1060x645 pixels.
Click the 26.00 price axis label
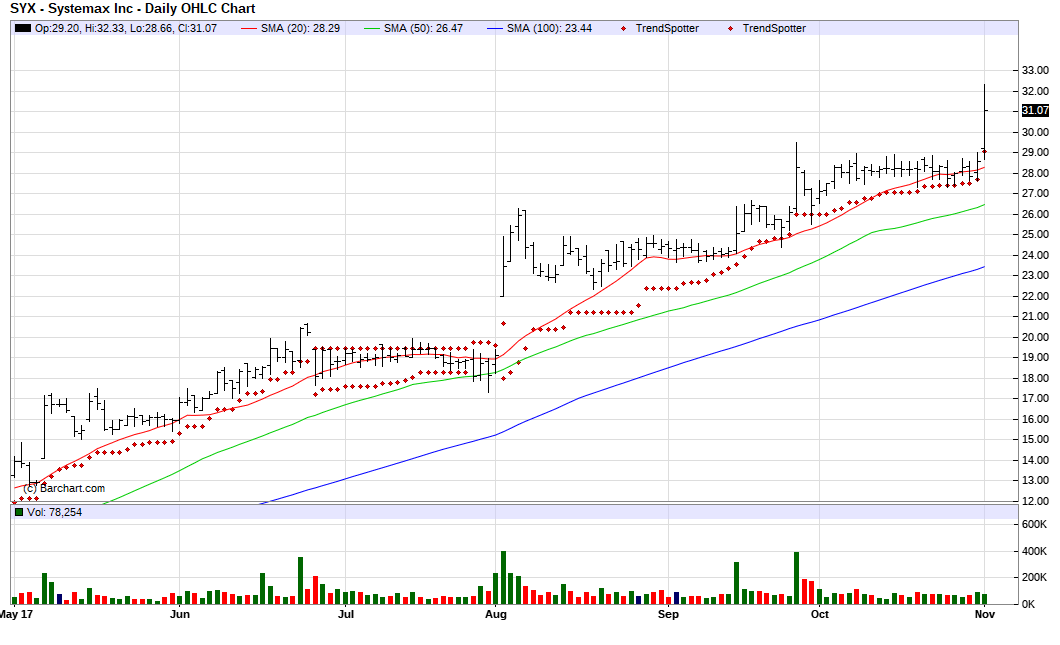(1035, 214)
